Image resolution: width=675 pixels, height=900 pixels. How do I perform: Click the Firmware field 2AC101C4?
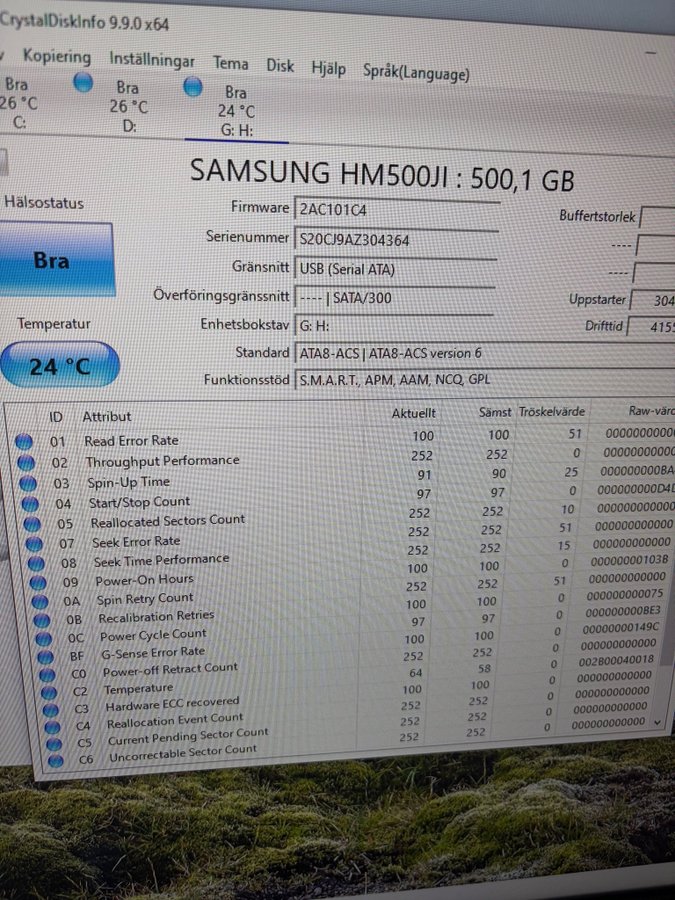tap(396, 210)
